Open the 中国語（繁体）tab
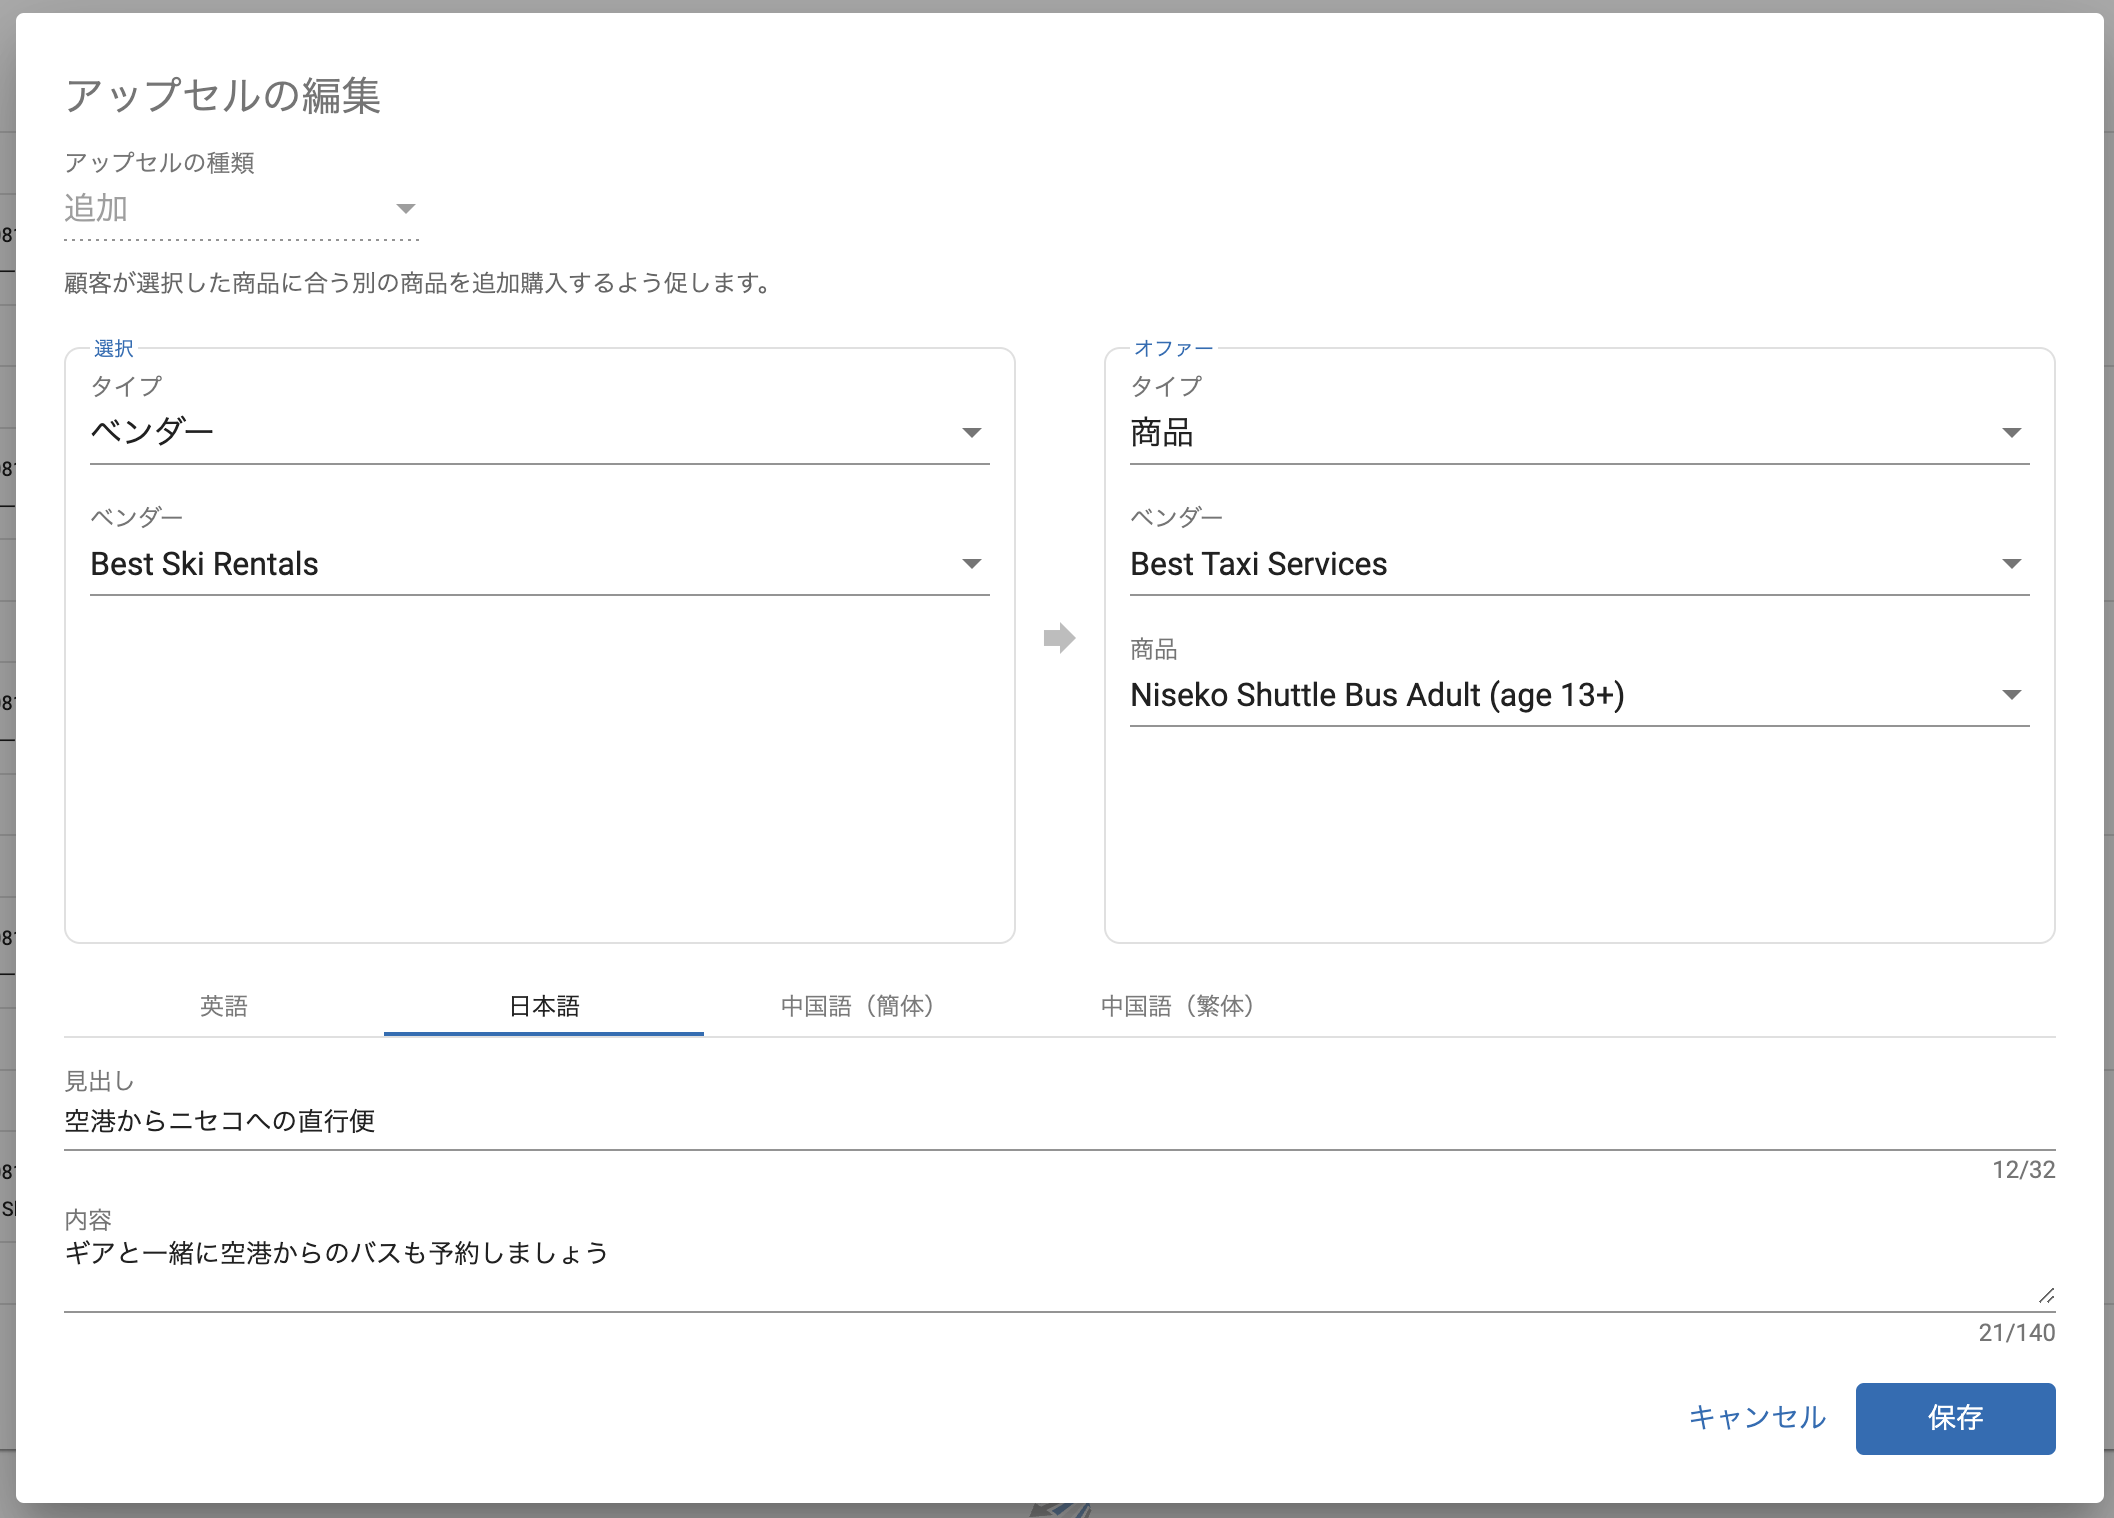 click(x=1177, y=1006)
